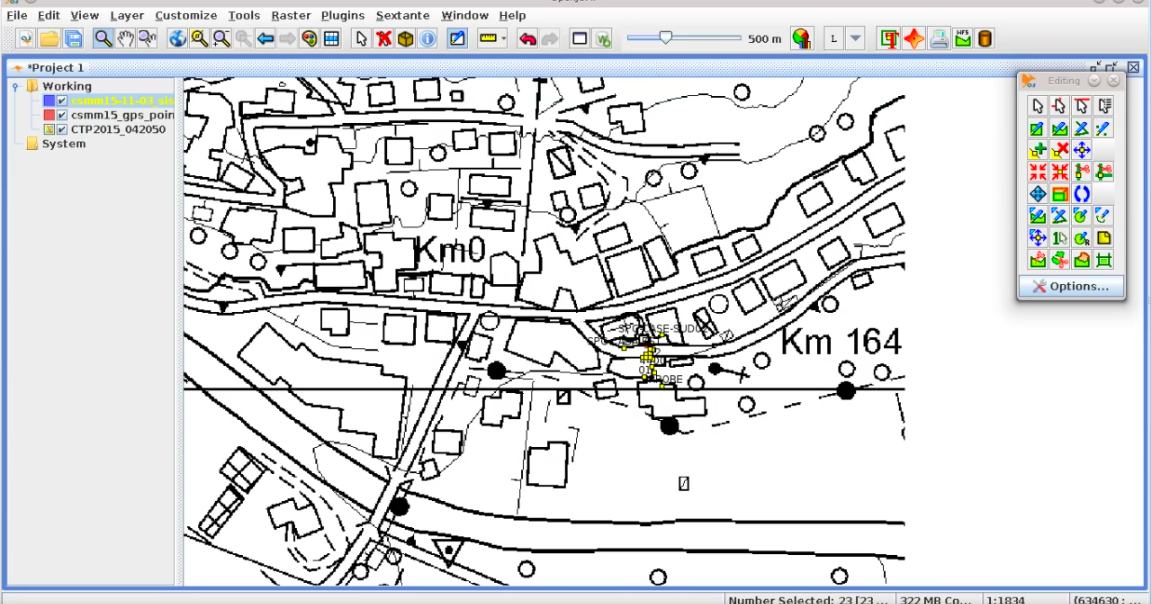The height and width of the screenshot is (604, 1151).
Task: Select the Measure ruler tool
Action: (486, 38)
